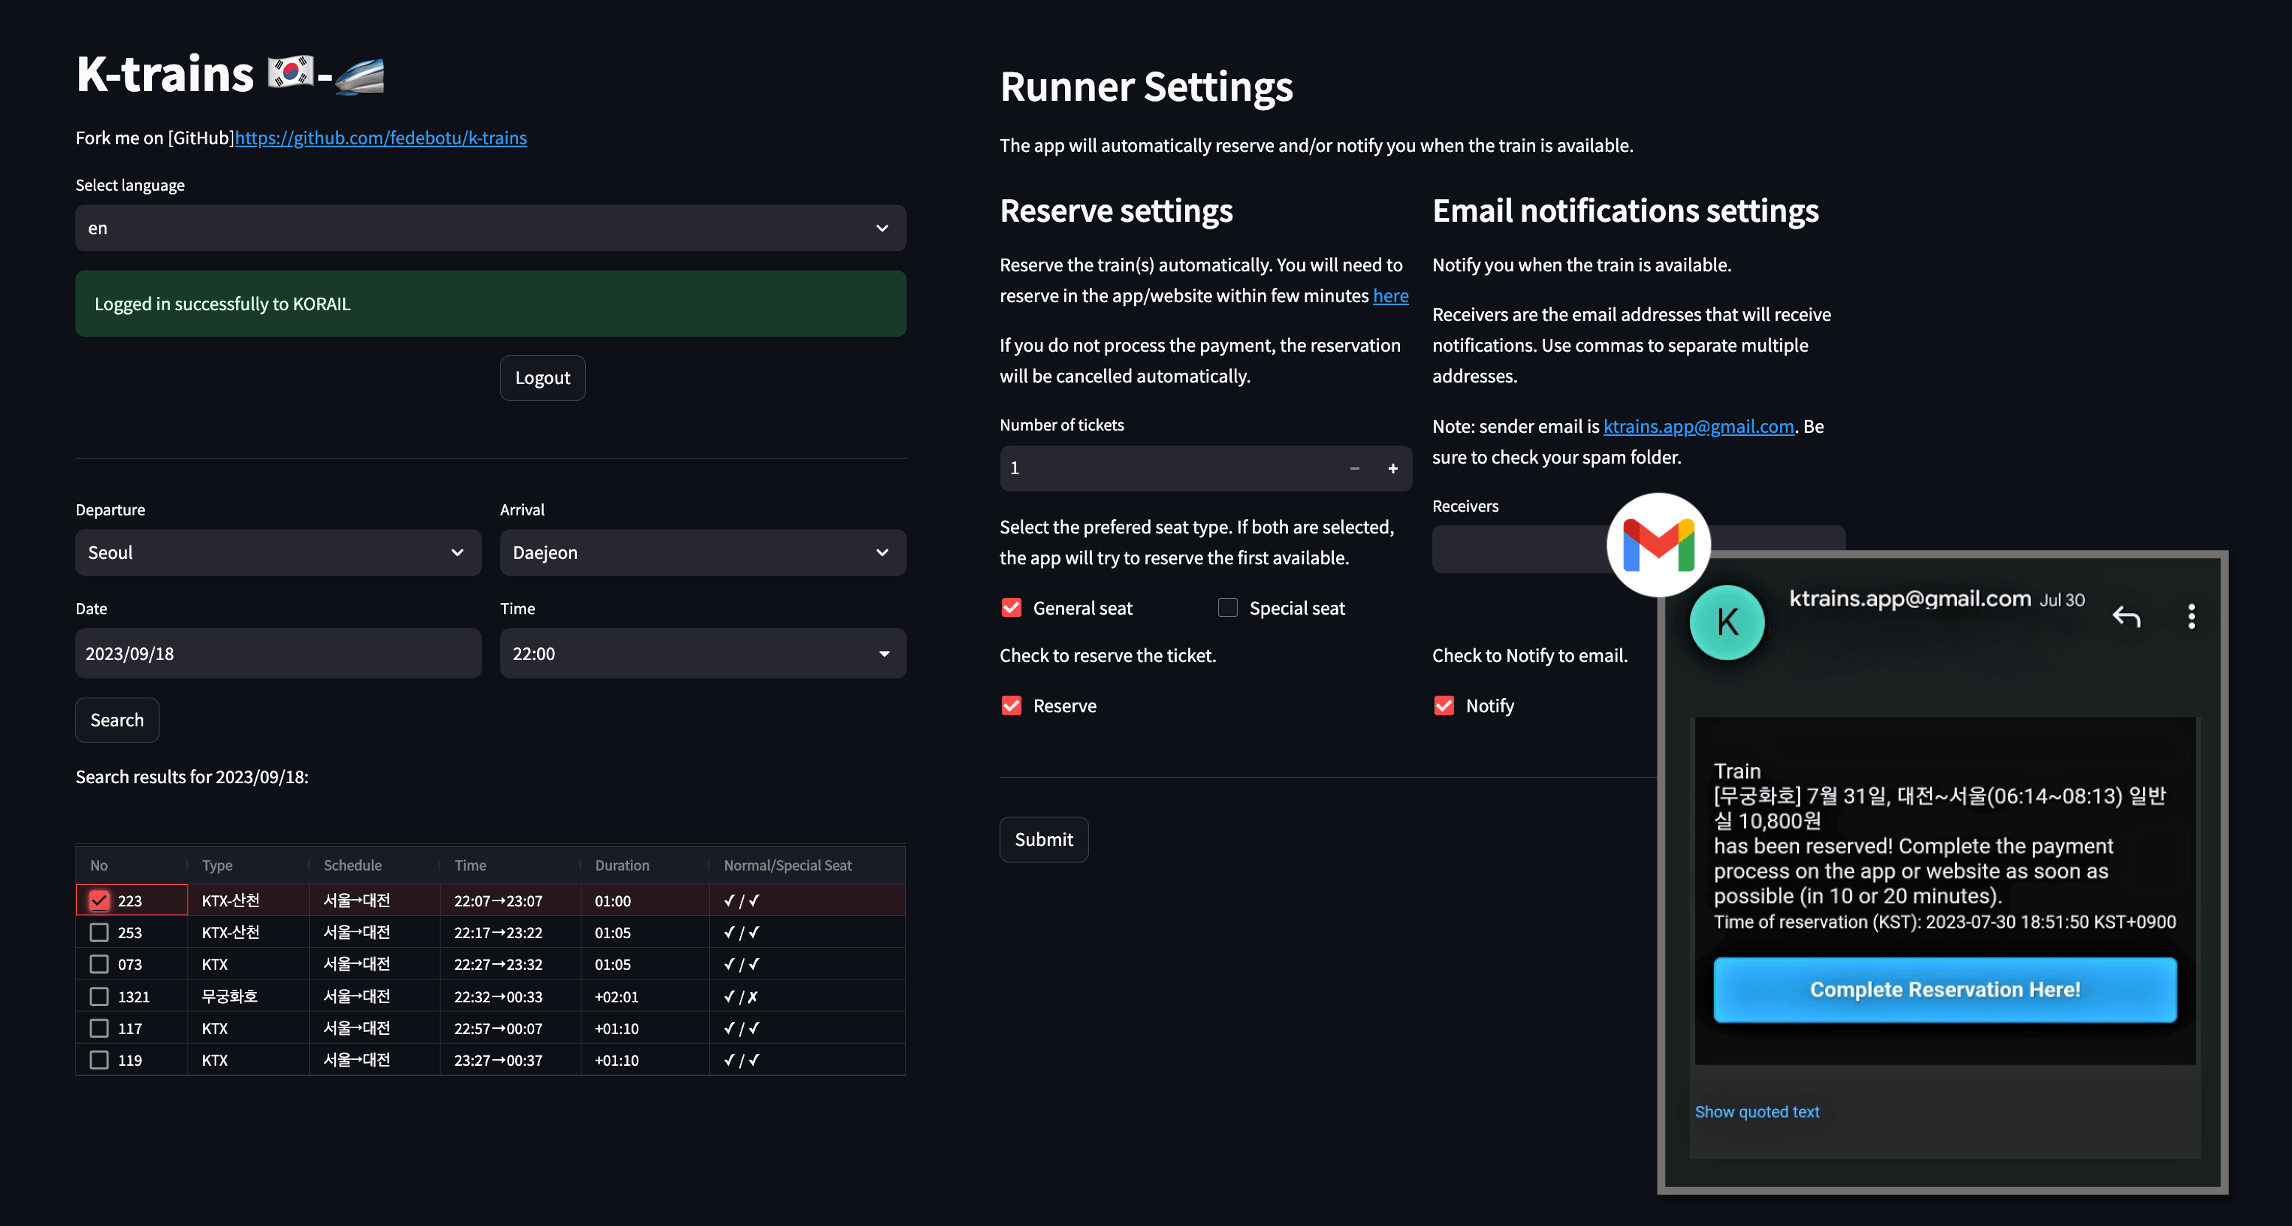Click the Date field 2023/09/18
The image size is (2292, 1226).
tap(278, 654)
